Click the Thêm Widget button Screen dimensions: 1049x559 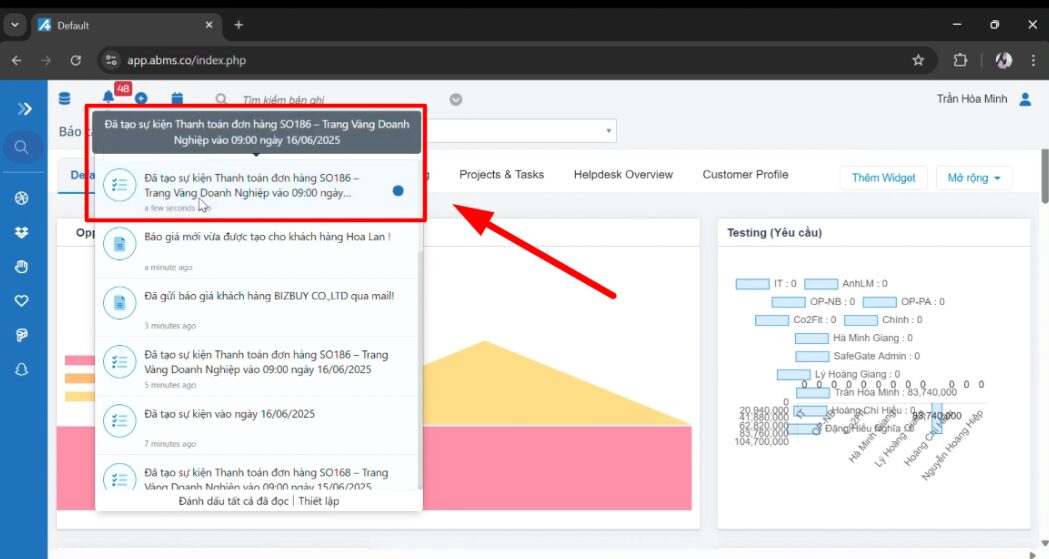(x=883, y=178)
